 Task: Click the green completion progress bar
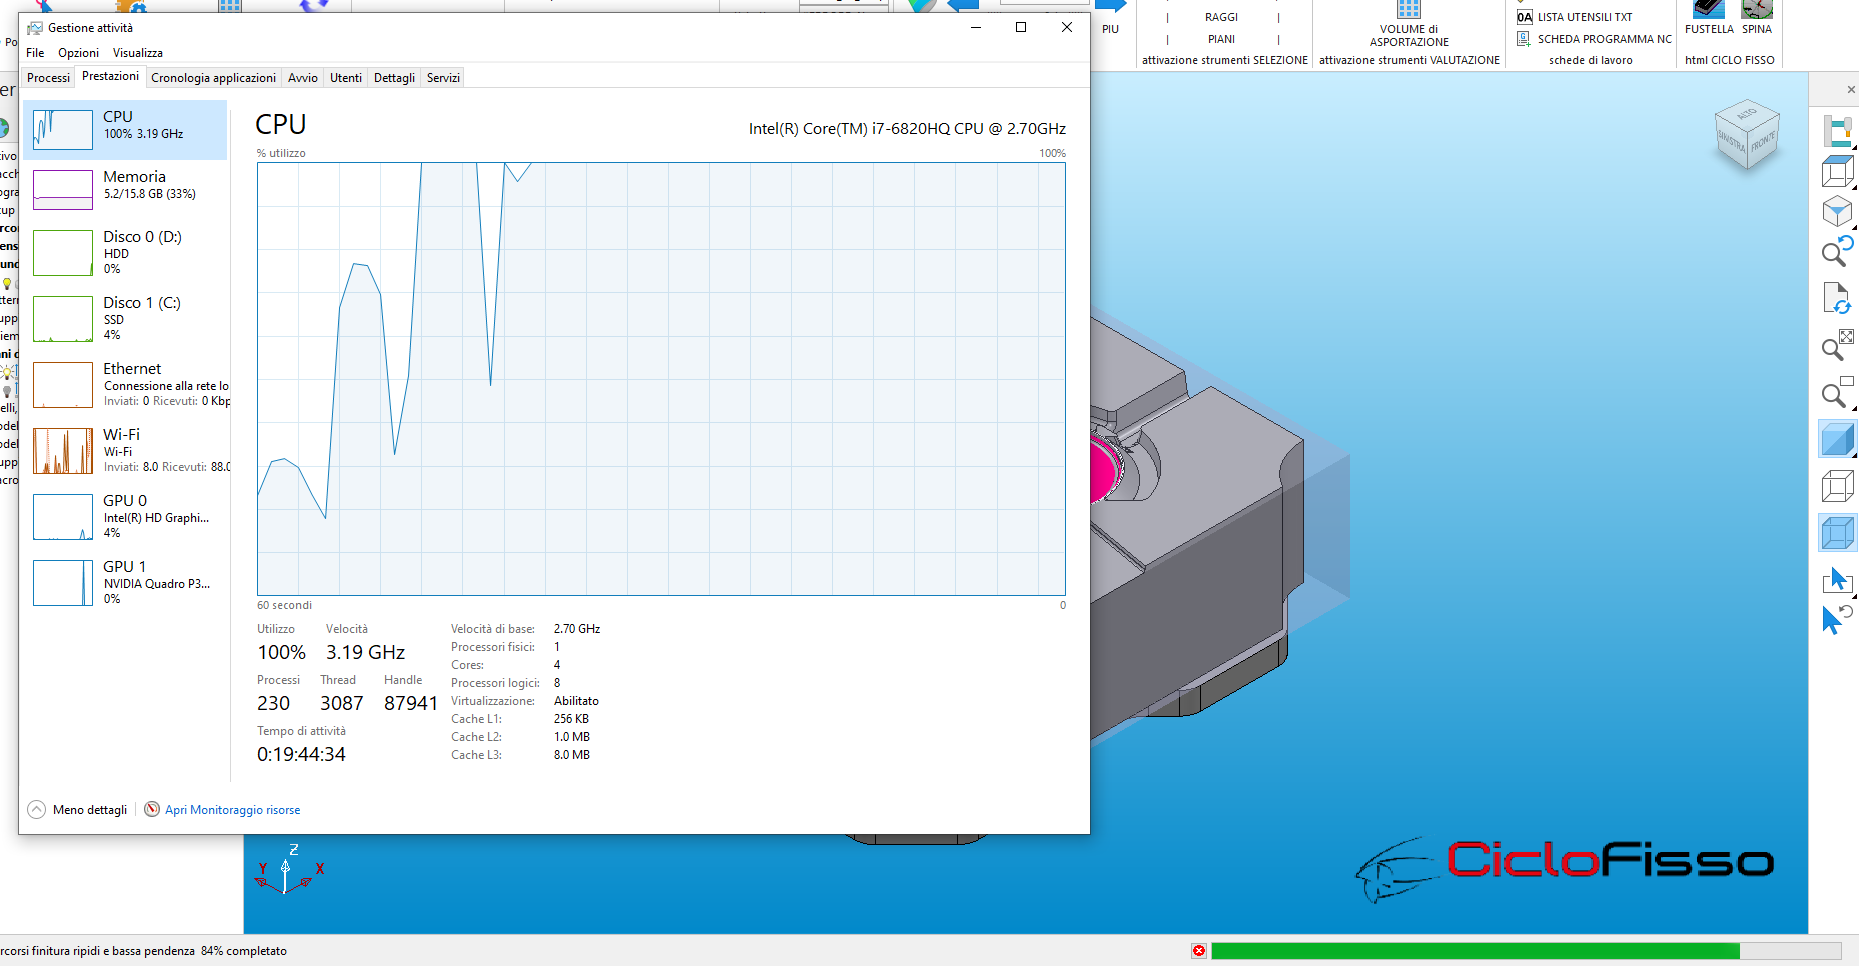1475,951
